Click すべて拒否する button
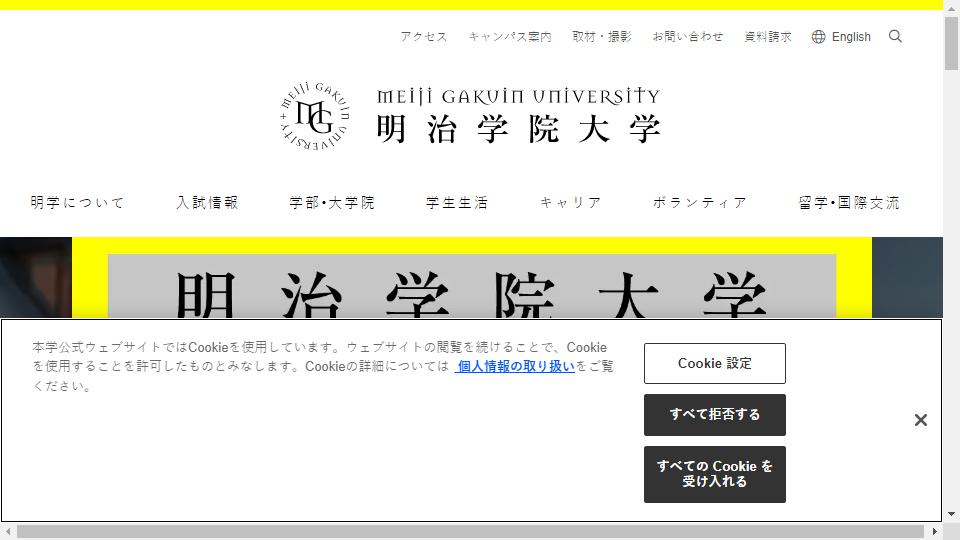This screenshot has width=960, height=540. tap(714, 414)
